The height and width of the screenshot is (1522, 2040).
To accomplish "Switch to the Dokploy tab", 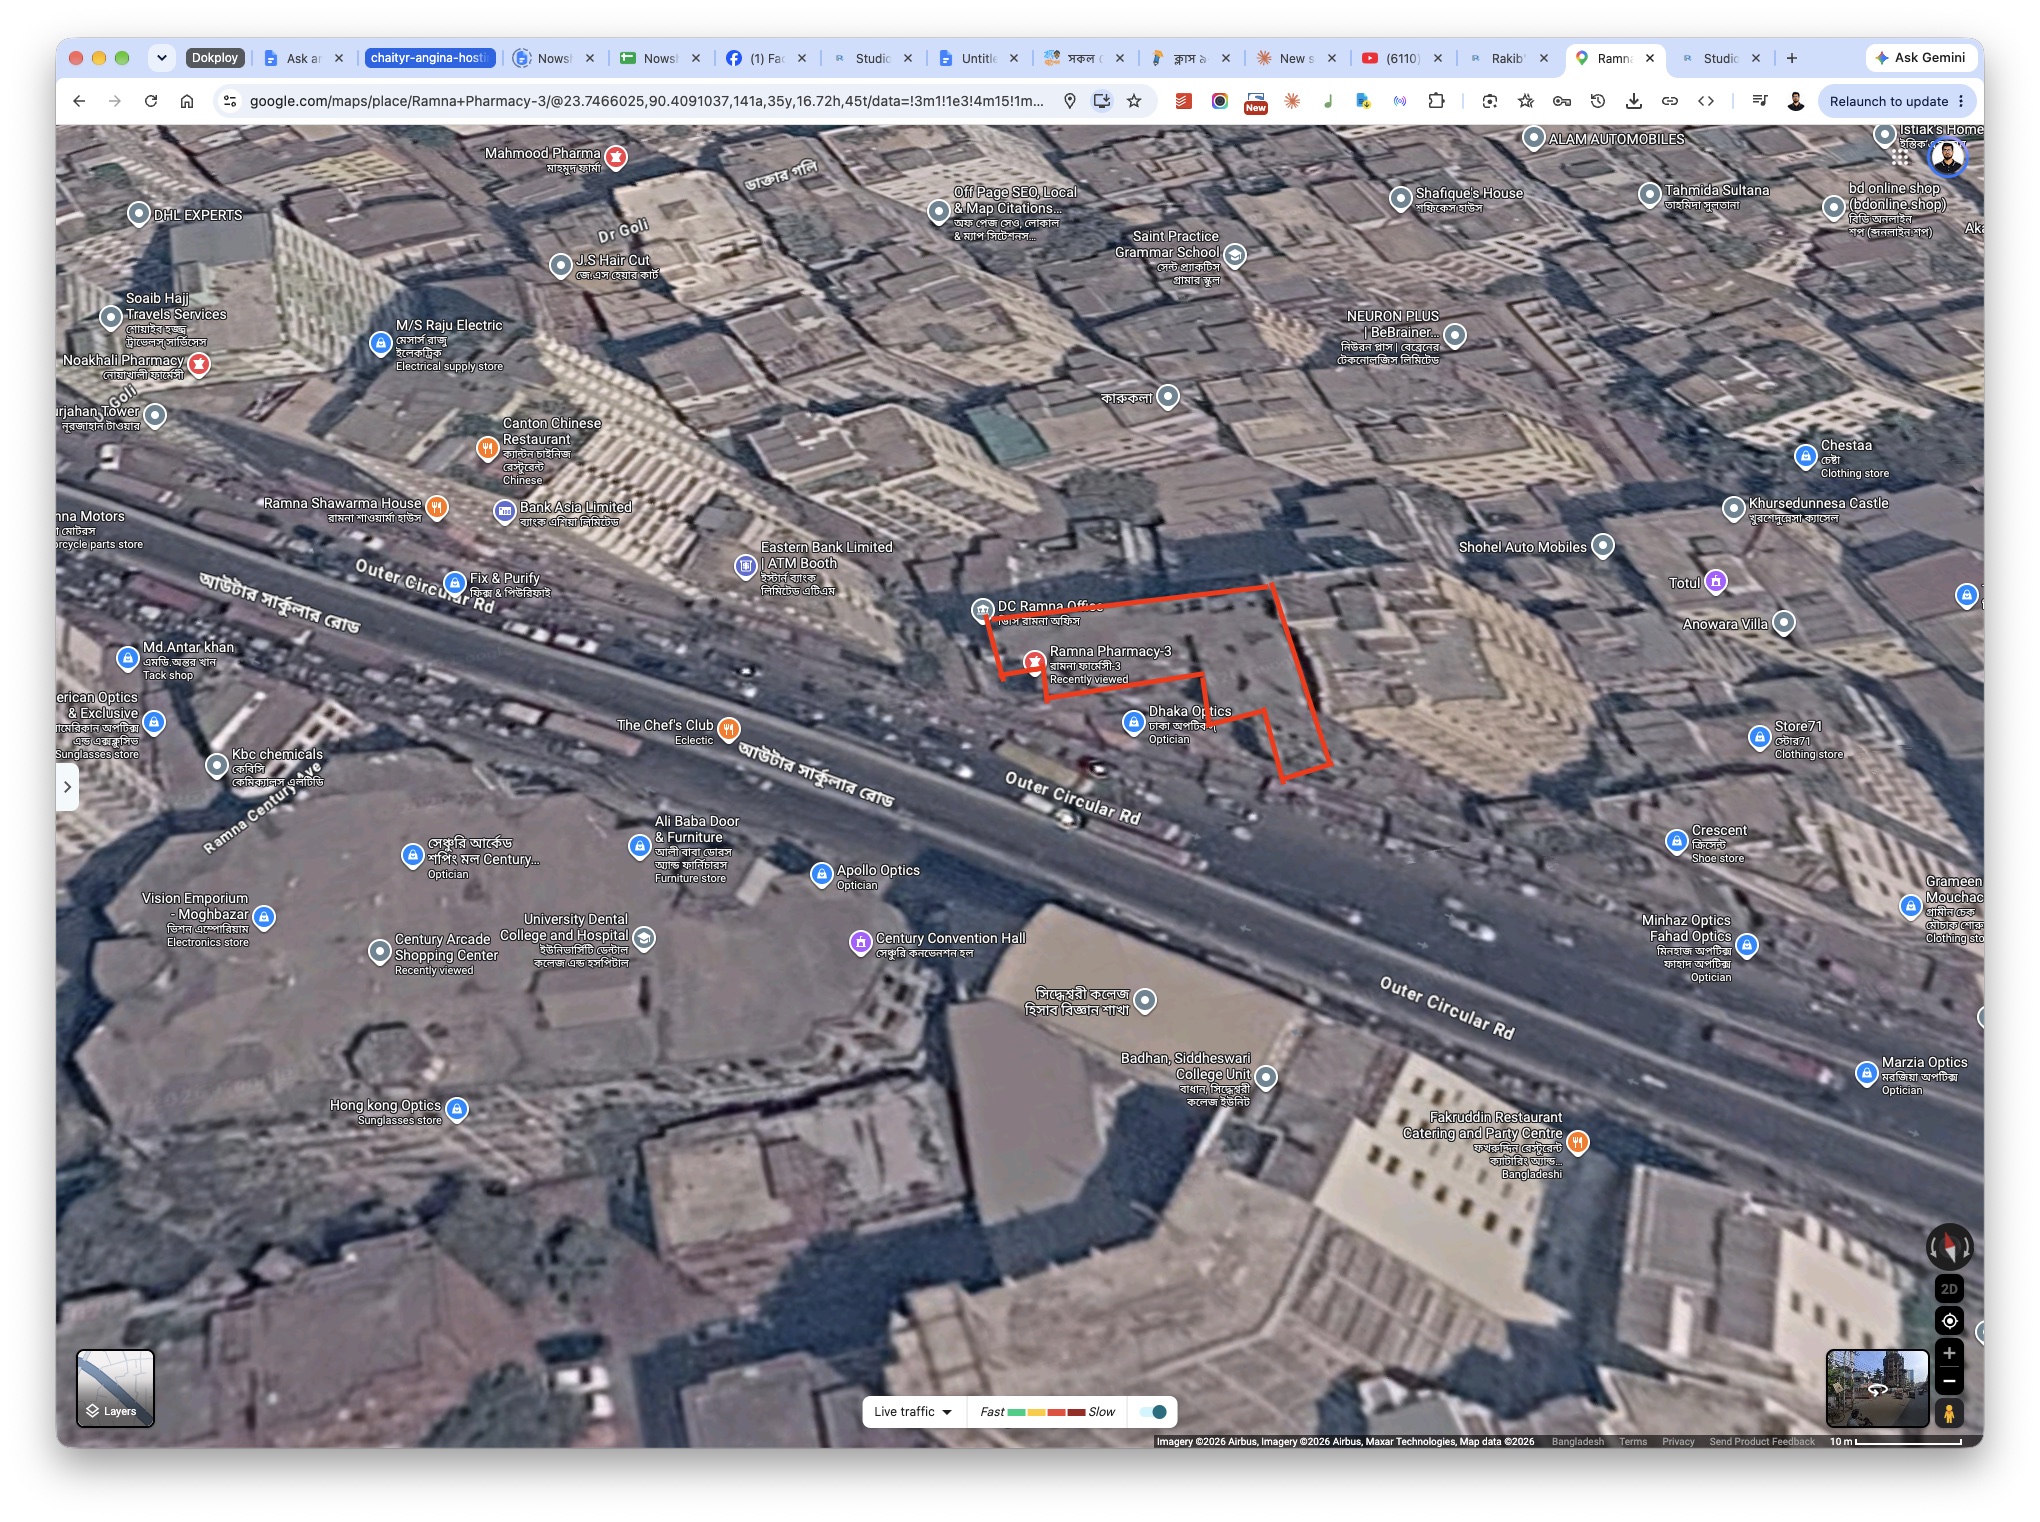I will pyautogui.click(x=215, y=58).
